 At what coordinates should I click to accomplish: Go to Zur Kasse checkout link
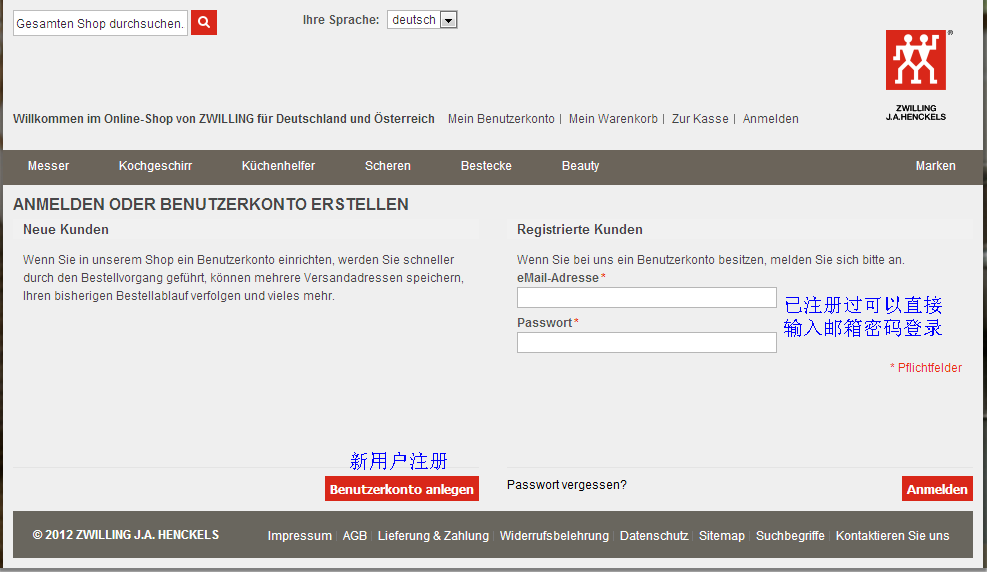[700, 119]
